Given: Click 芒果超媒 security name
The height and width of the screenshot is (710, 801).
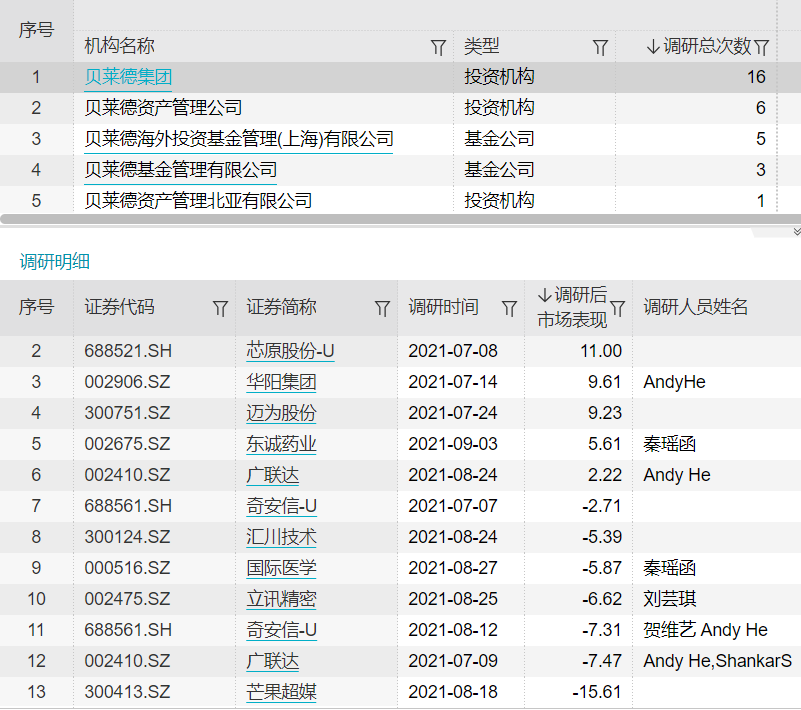Looking at the screenshot, I should [x=281, y=692].
